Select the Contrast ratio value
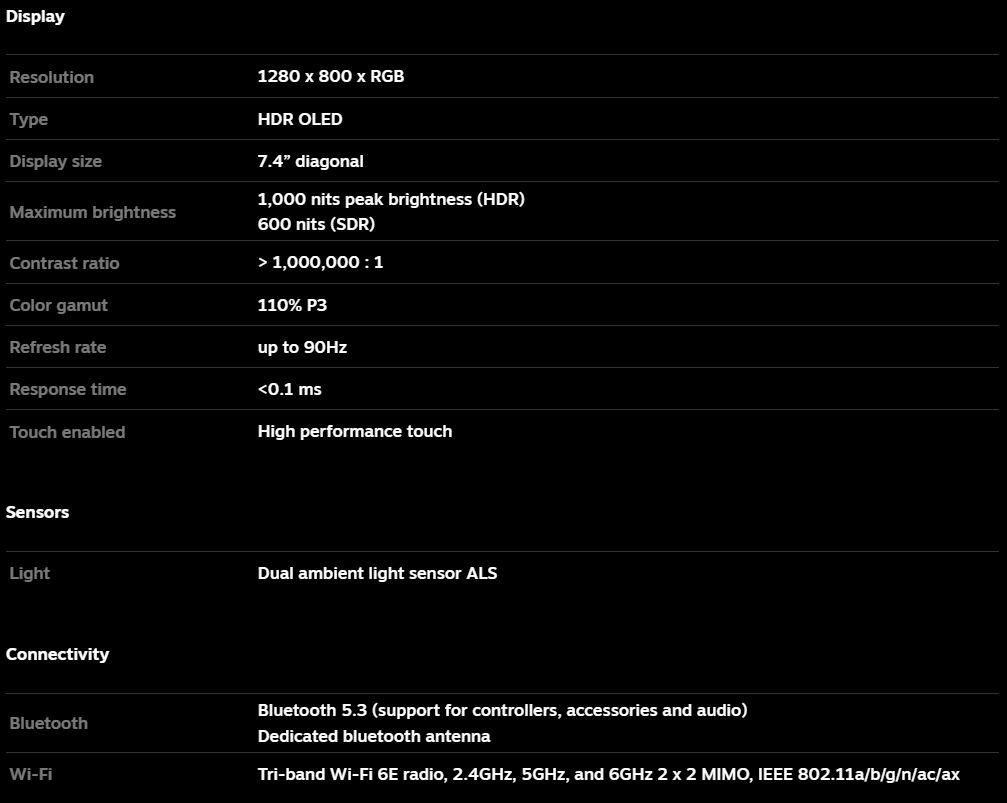This screenshot has width=1007, height=803. coord(320,262)
